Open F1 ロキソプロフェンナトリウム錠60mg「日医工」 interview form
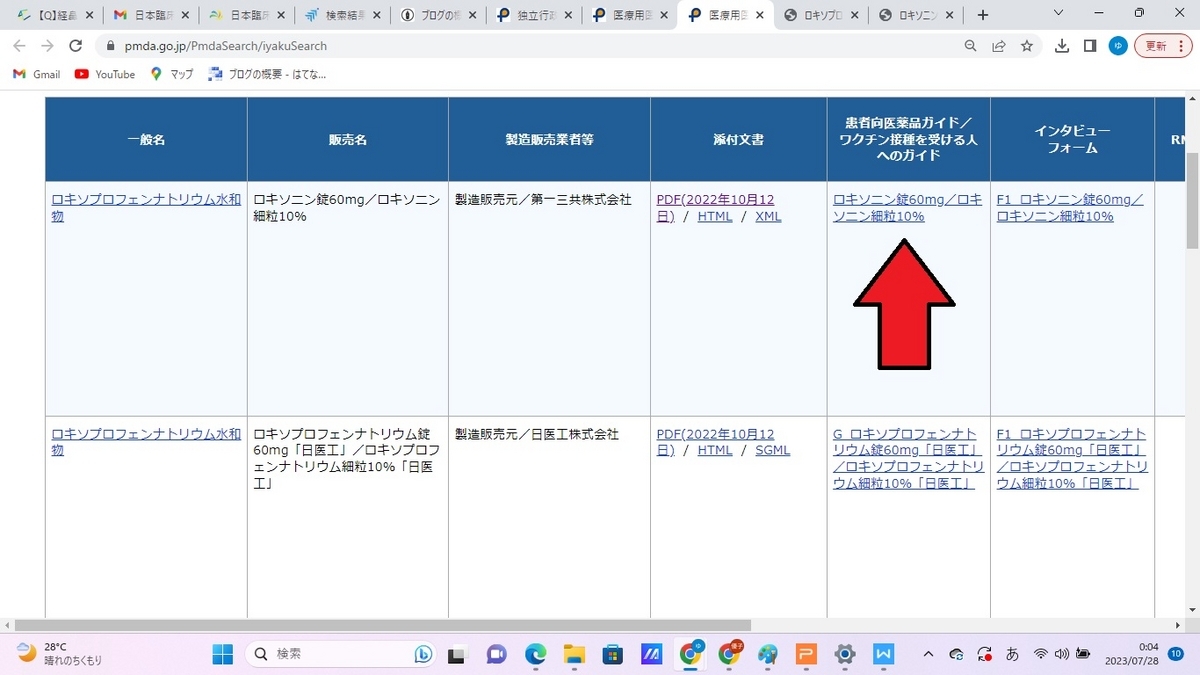The height and width of the screenshot is (675, 1200). (1072, 458)
